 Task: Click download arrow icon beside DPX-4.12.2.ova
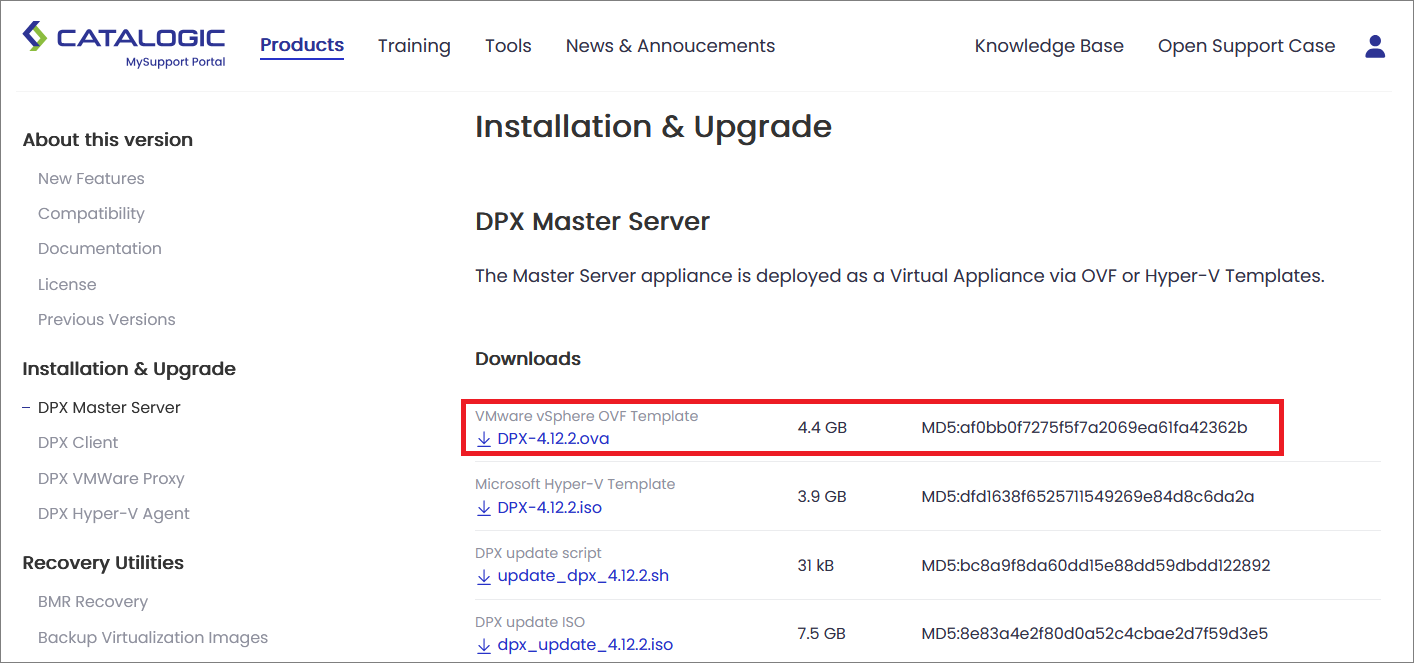484,439
